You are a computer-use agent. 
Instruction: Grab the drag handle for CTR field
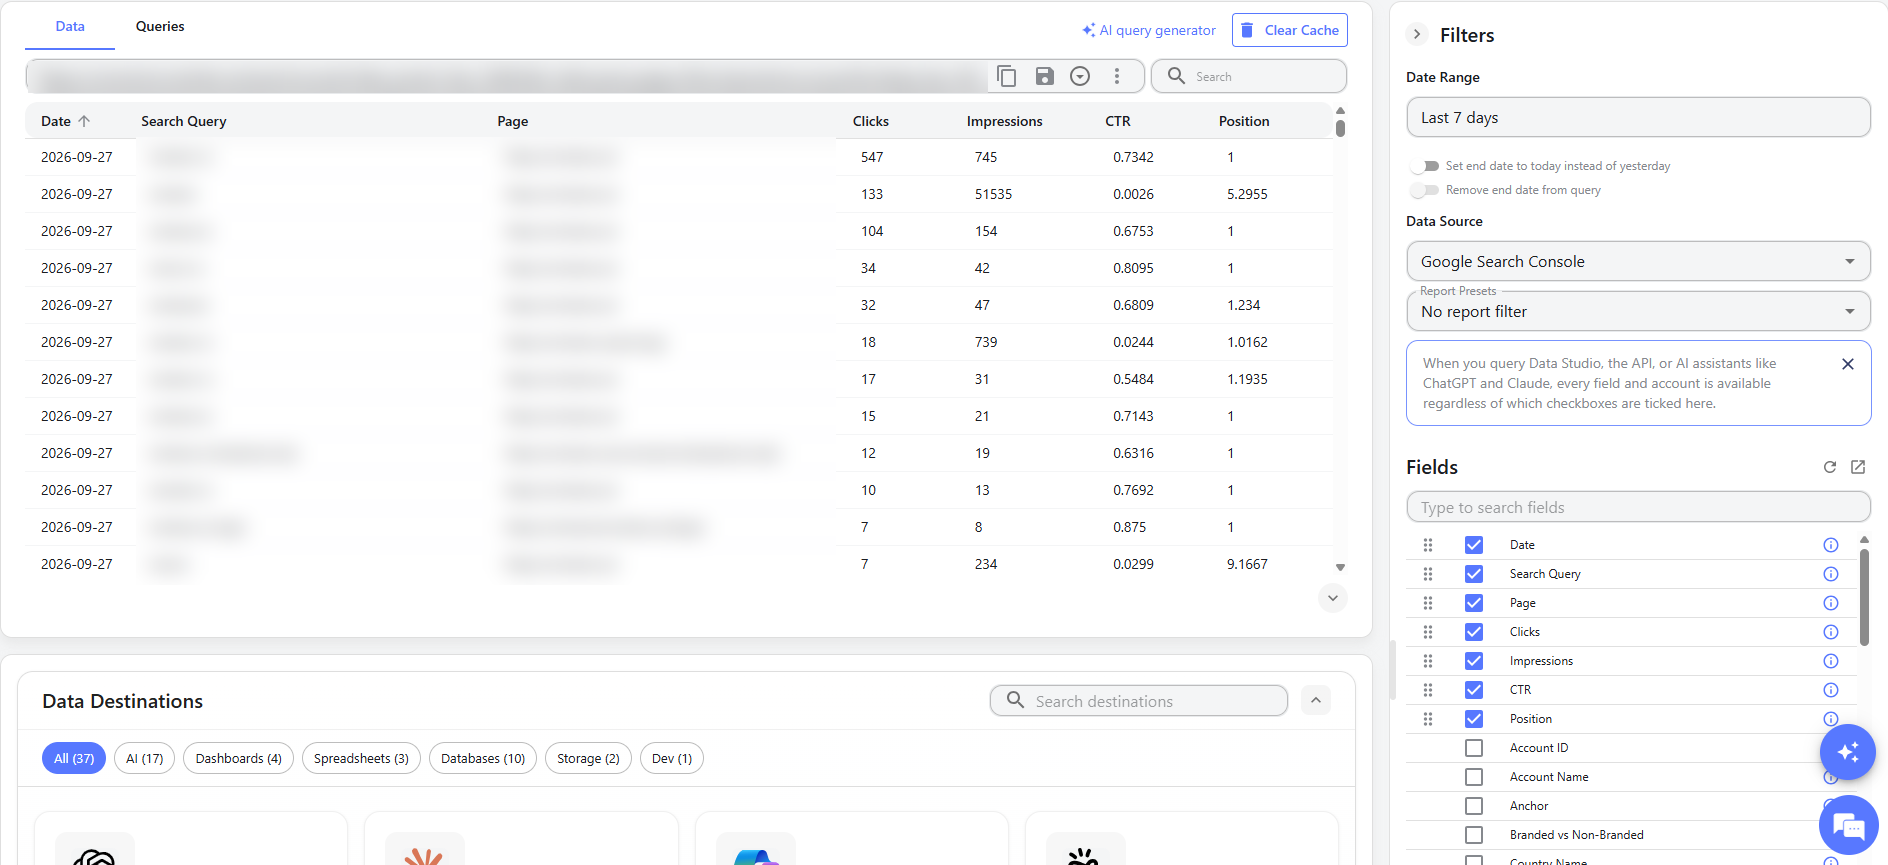pyautogui.click(x=1428, y=690)
